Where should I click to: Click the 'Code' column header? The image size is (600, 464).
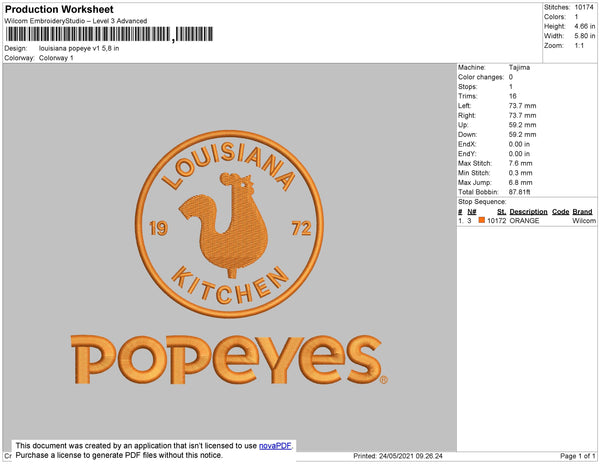(x=561, y=212)
